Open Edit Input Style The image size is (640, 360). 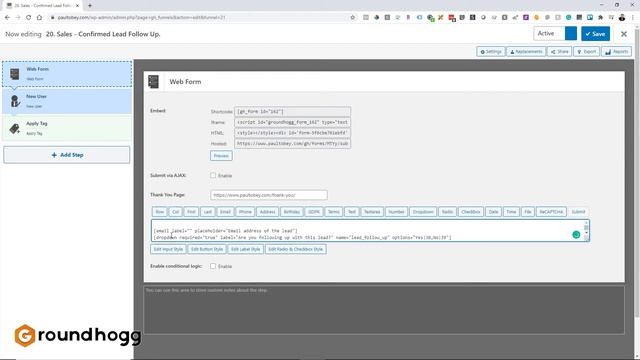[x=168, y=249]
